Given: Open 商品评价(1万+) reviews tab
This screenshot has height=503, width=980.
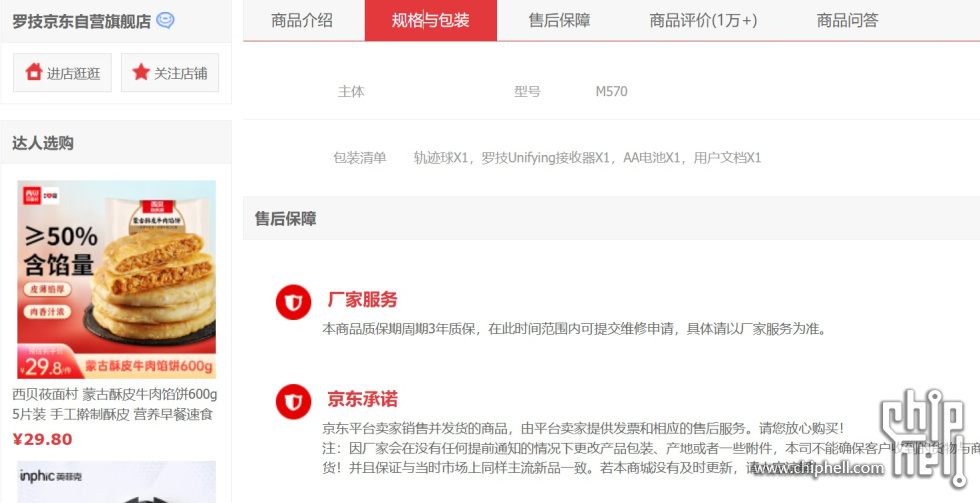Looking at the screenshot, I should click(x=703, y=21).
